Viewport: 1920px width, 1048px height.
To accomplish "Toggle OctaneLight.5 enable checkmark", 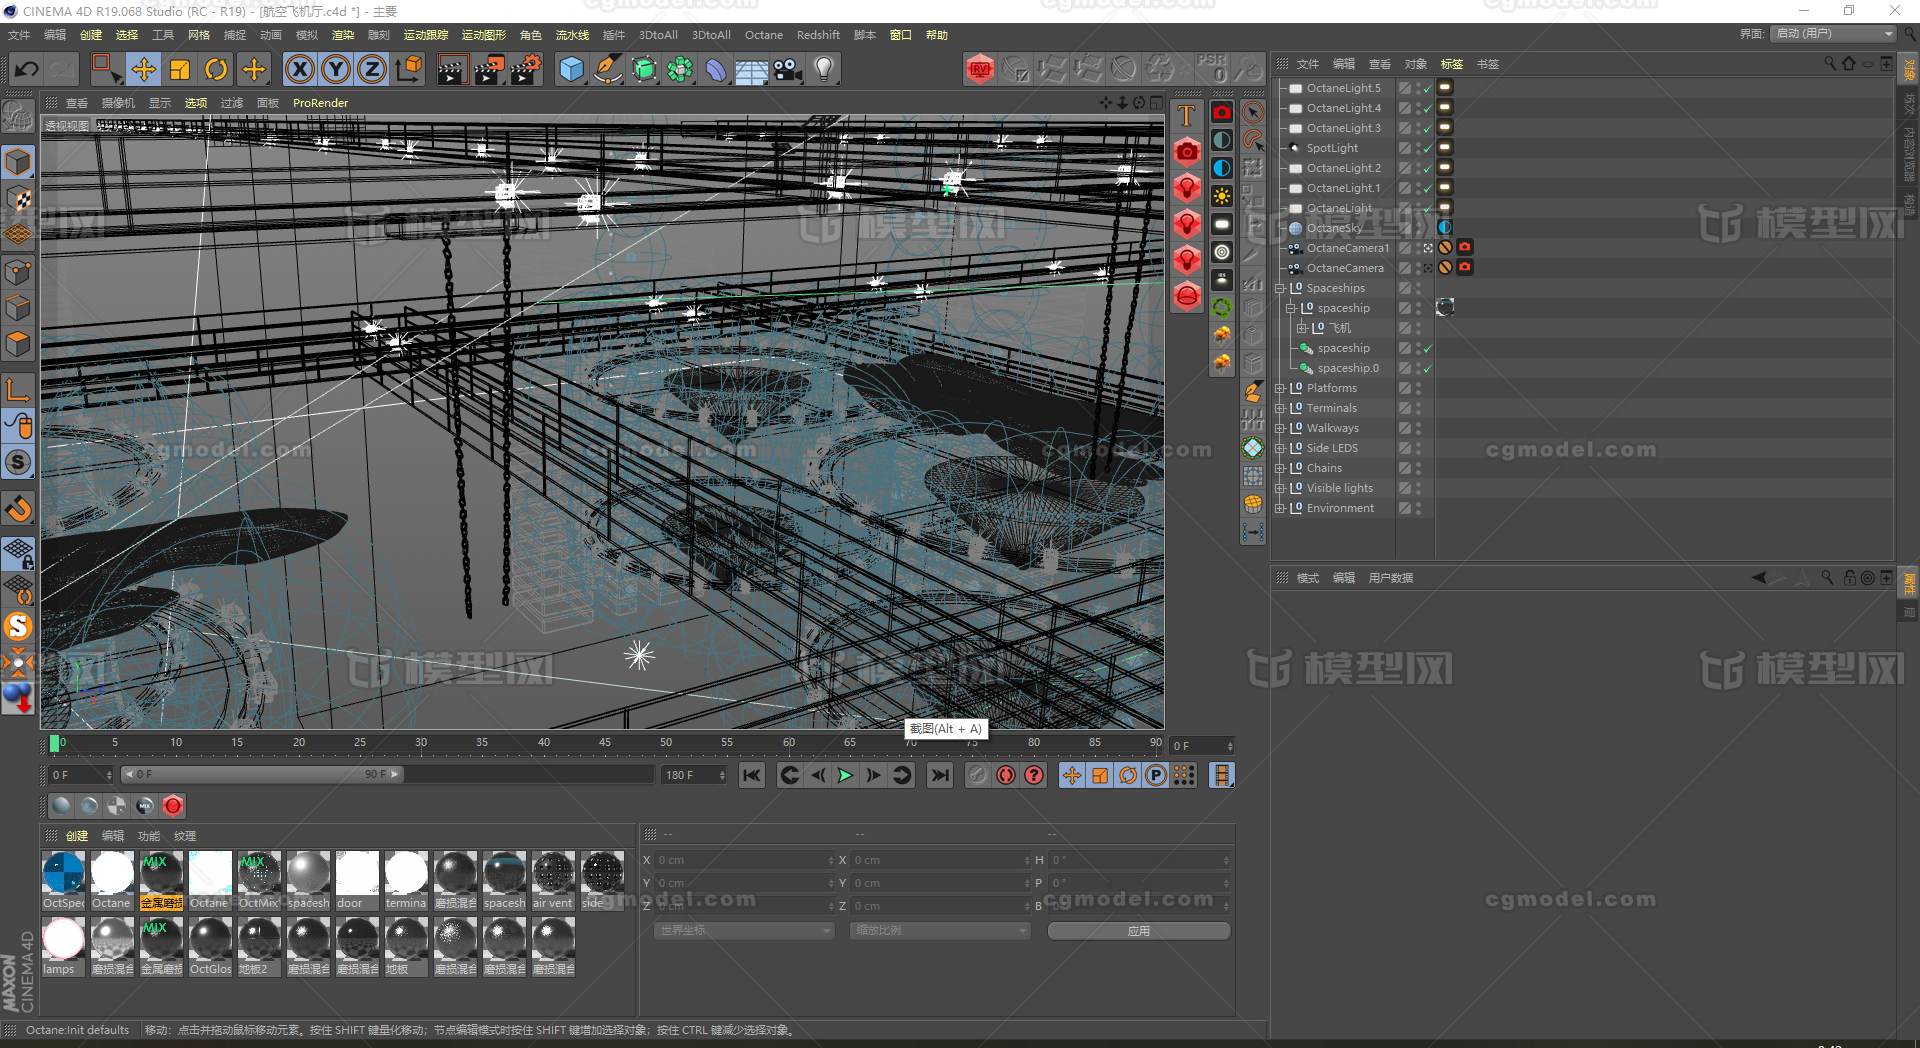I will 1428,88.
